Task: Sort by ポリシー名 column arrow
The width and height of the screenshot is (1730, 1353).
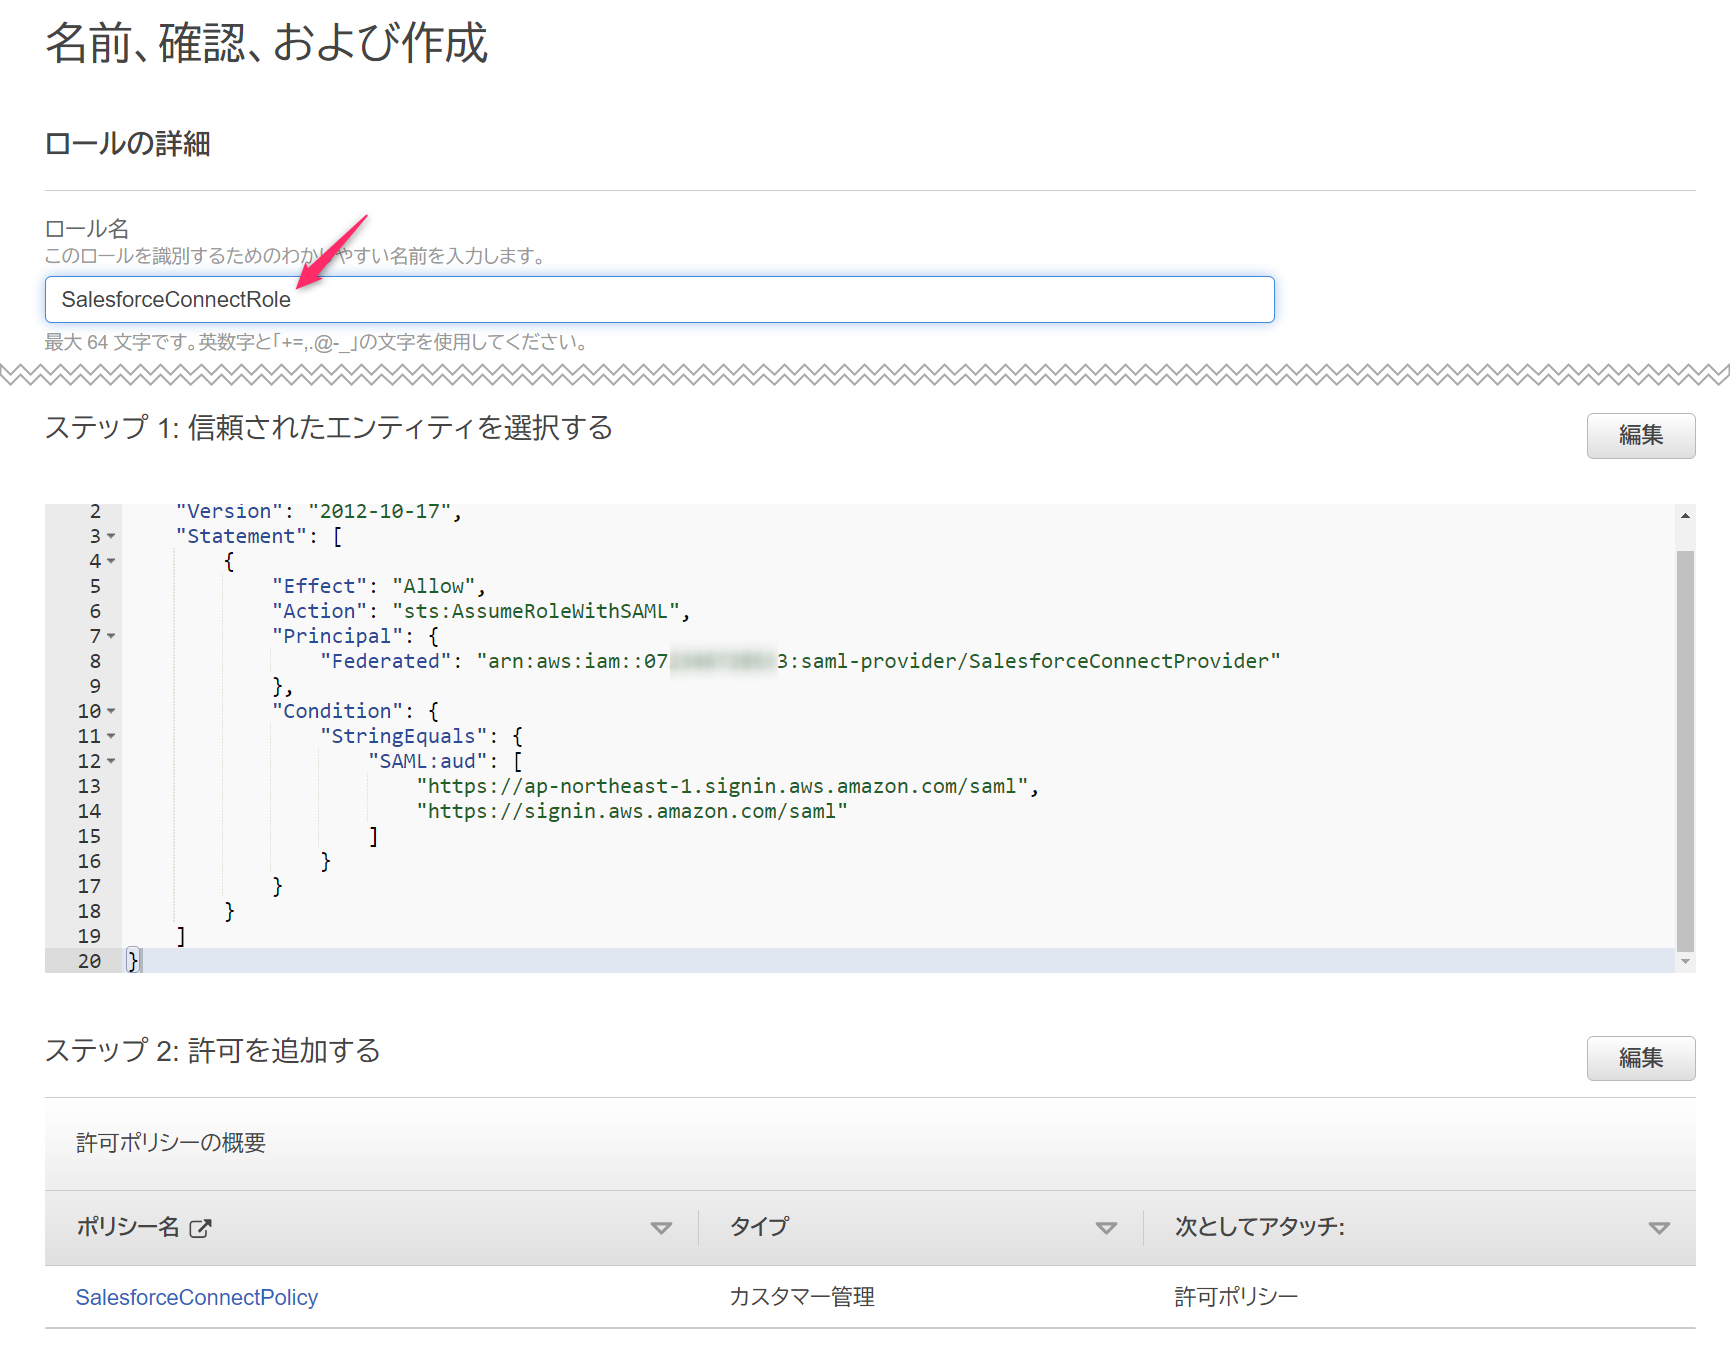Action: pyautogui.click(x=661, y=1228)
